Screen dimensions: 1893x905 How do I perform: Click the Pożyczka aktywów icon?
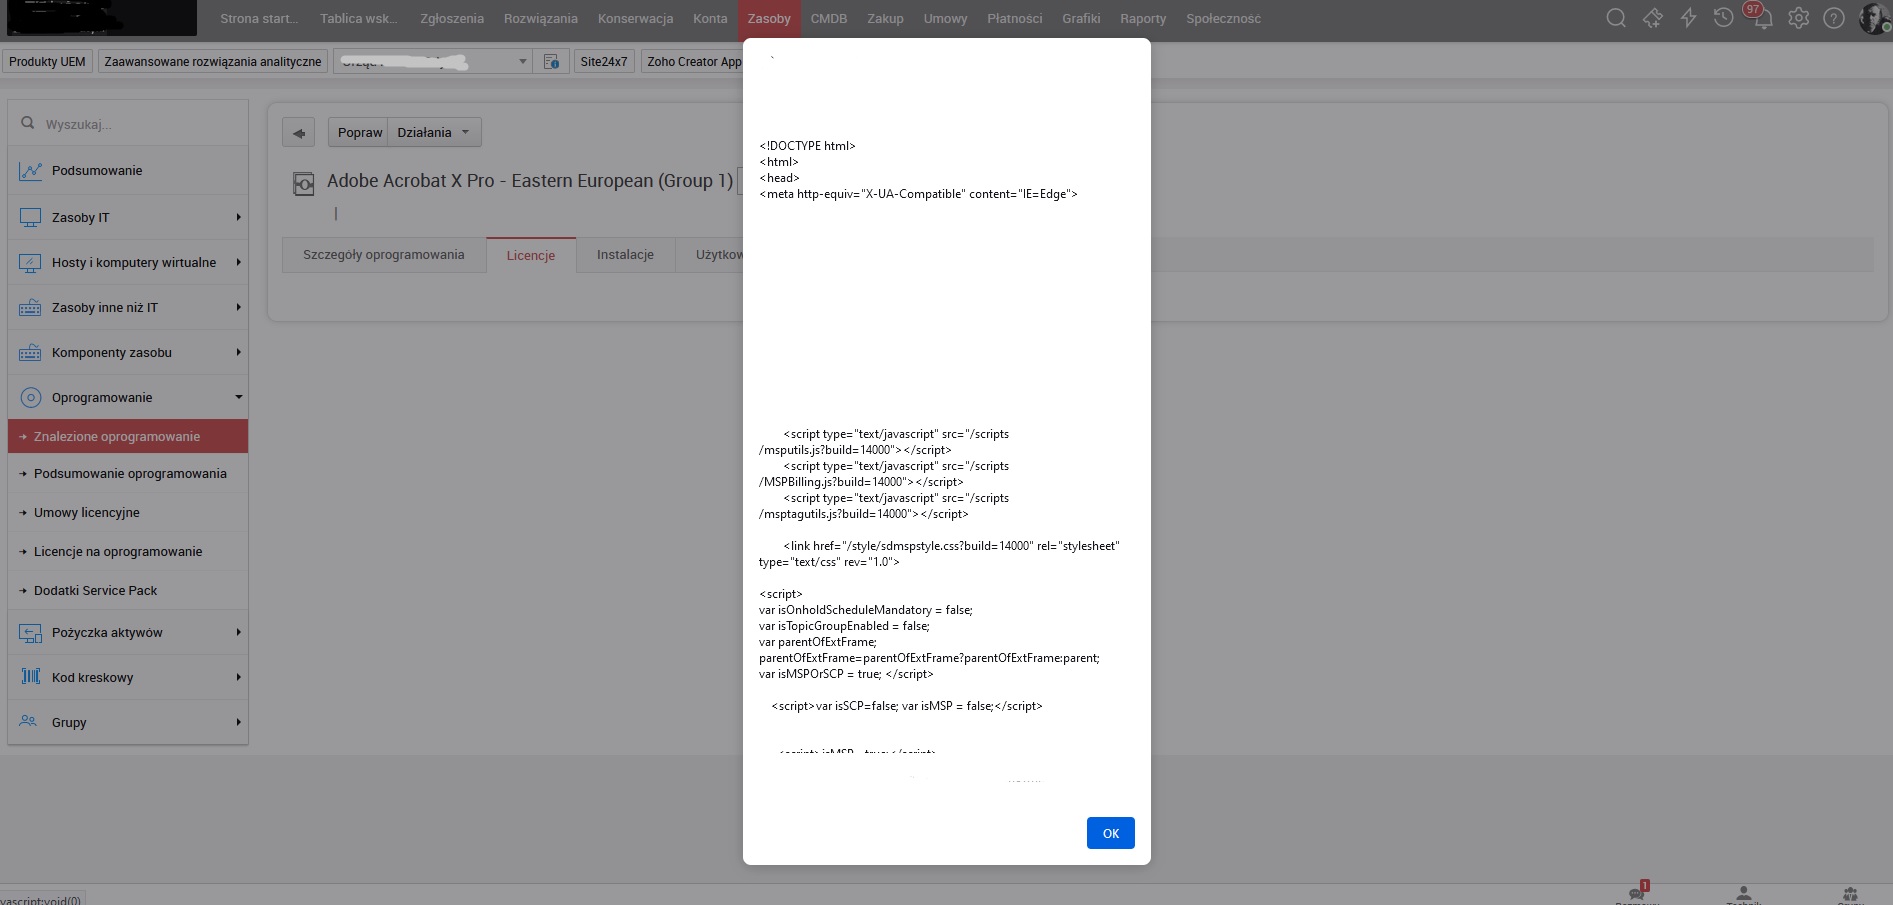30,632
